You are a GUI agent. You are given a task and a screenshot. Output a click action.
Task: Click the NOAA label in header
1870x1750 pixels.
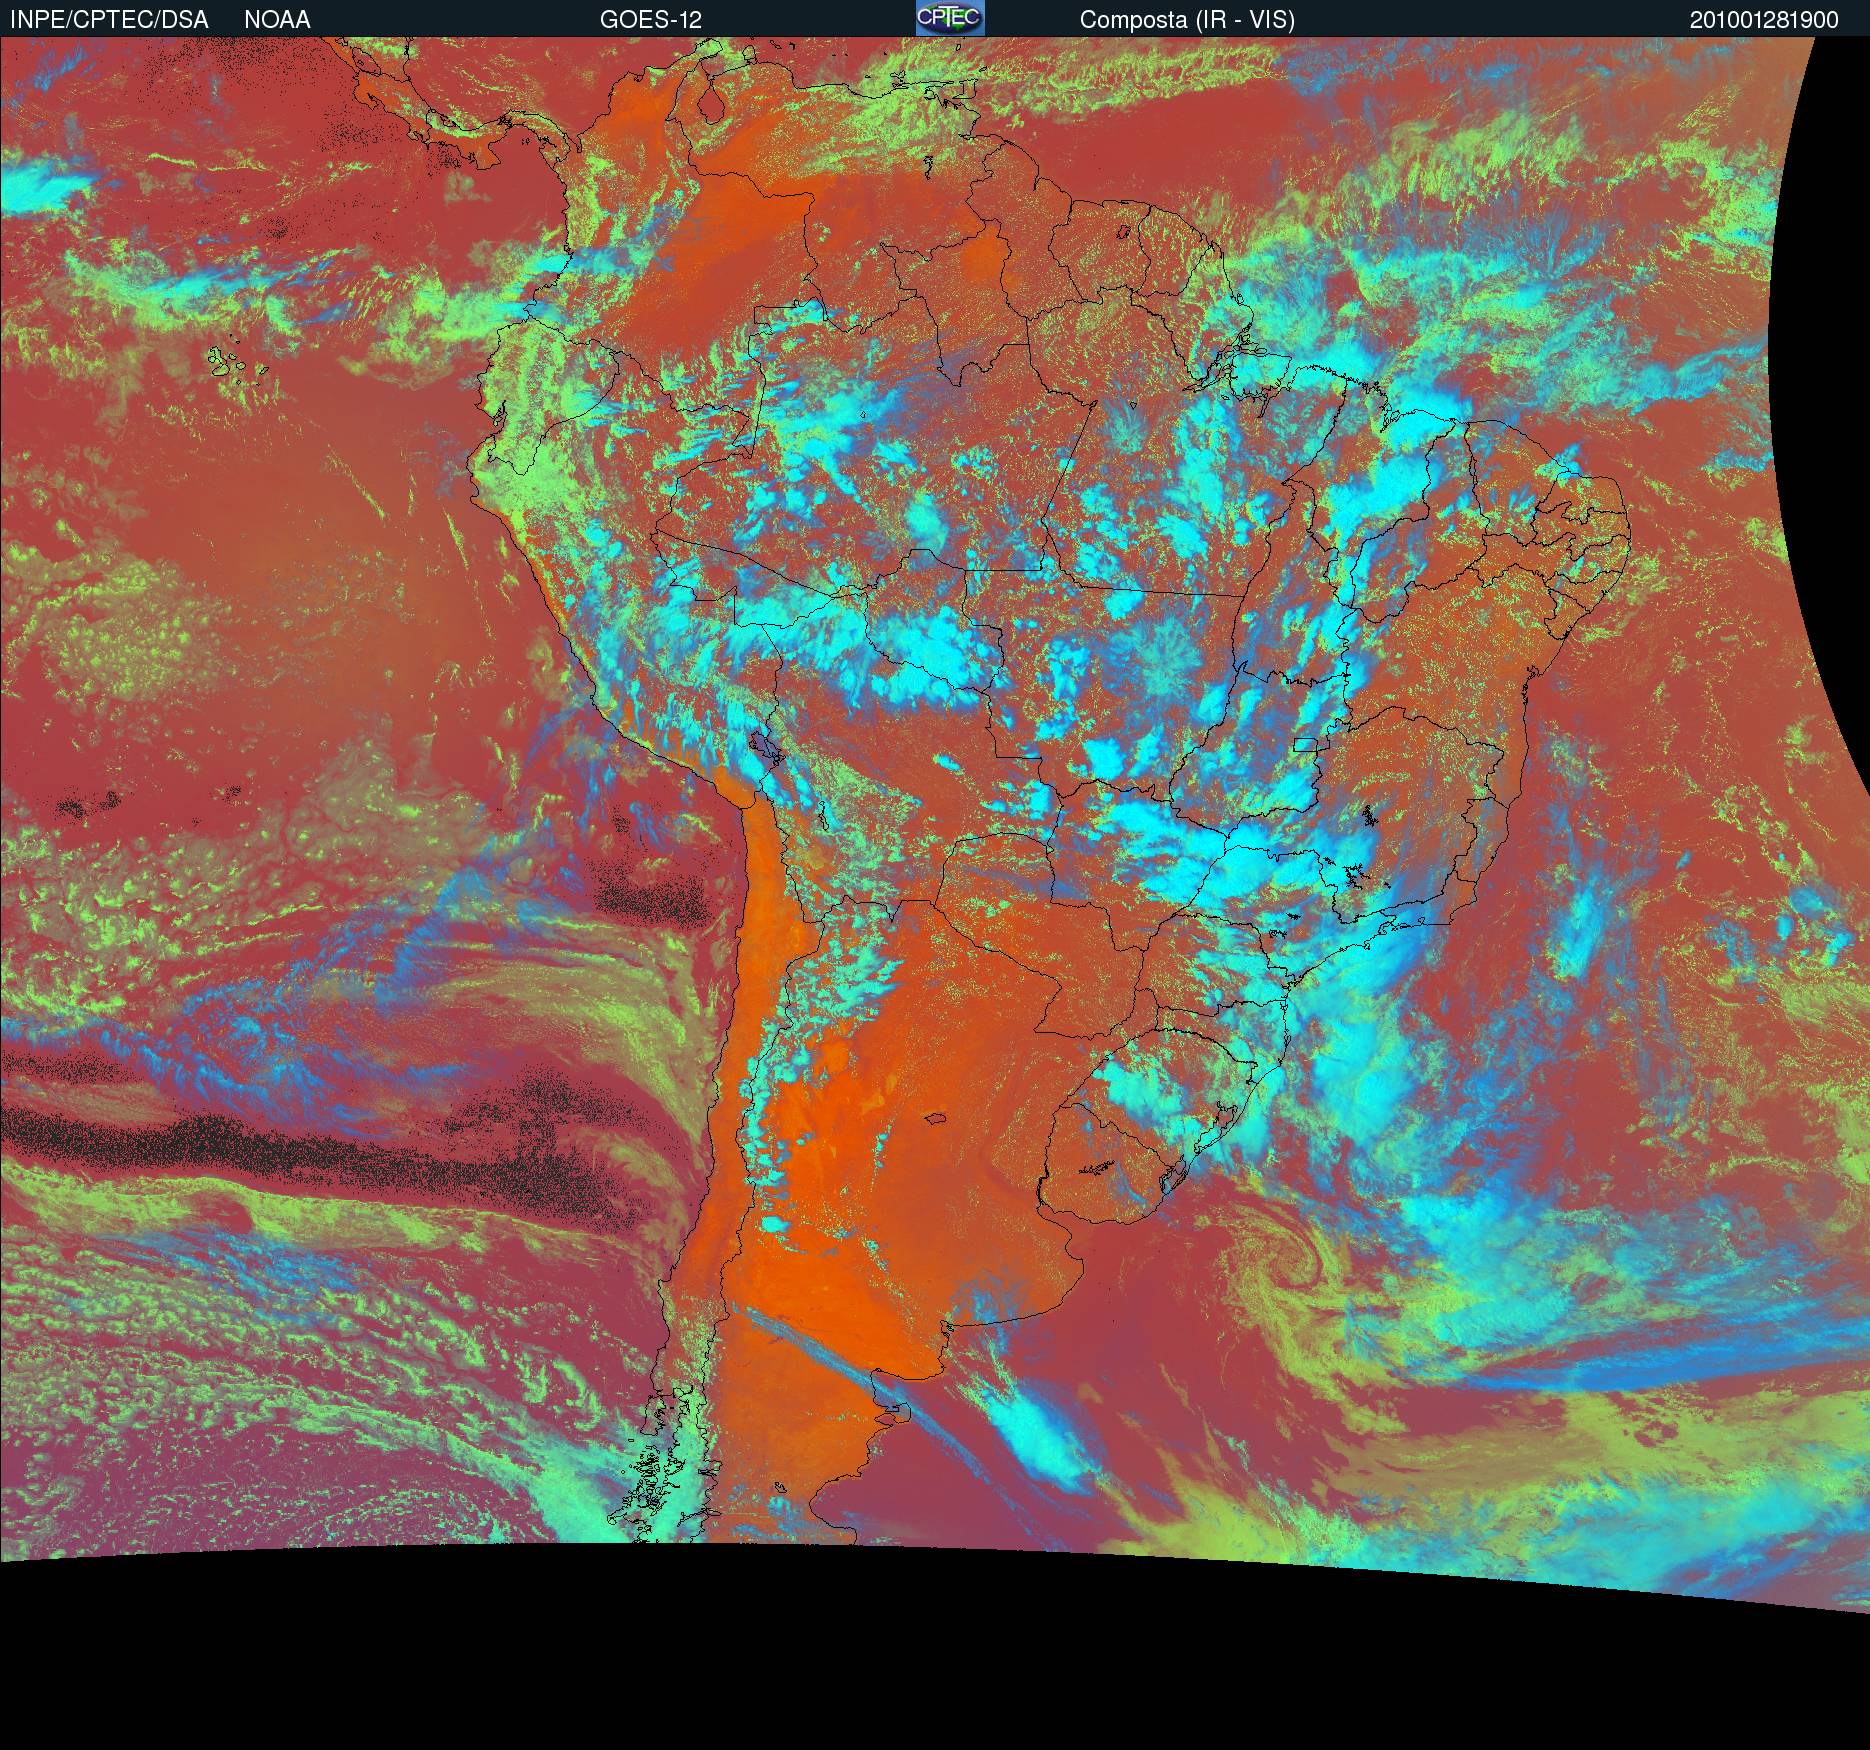pyautogui.click(x=277, y=20)
